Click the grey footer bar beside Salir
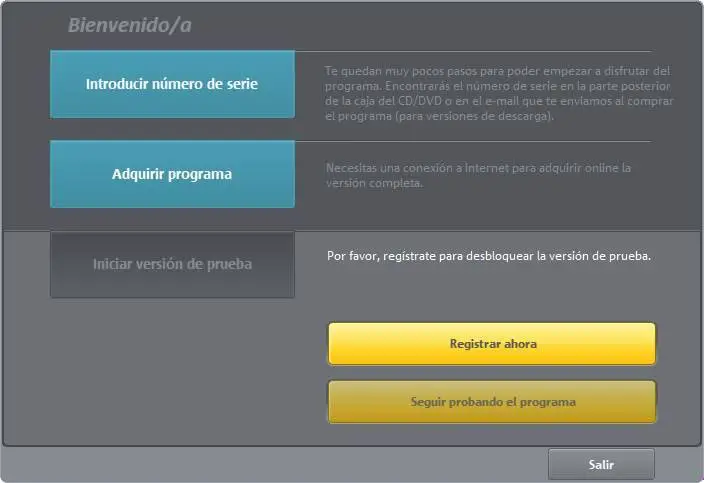This screenshot has width=704, height=483. (x=274, y=464)
